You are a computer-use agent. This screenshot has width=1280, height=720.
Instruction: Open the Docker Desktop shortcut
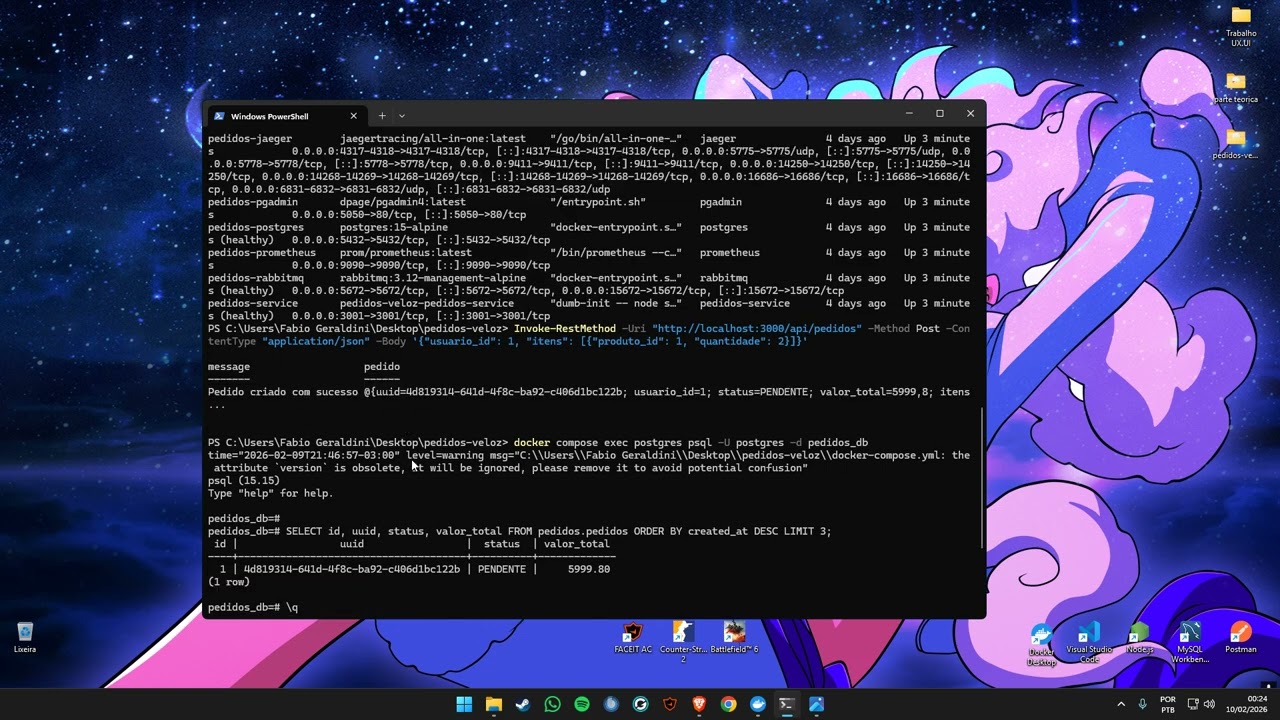(1041, 644)
